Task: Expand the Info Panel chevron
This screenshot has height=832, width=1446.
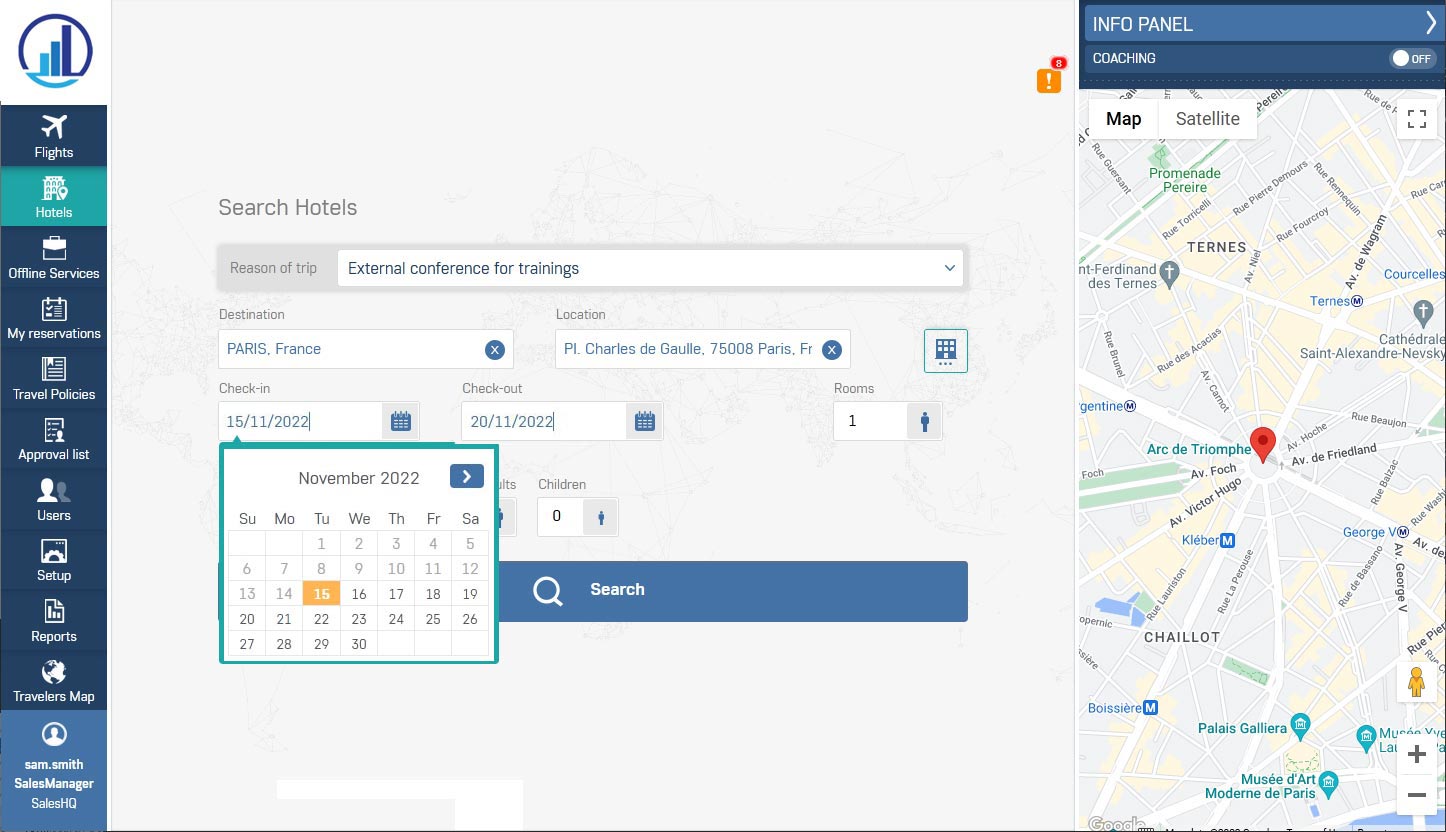Action: (x=1430, y=24)
